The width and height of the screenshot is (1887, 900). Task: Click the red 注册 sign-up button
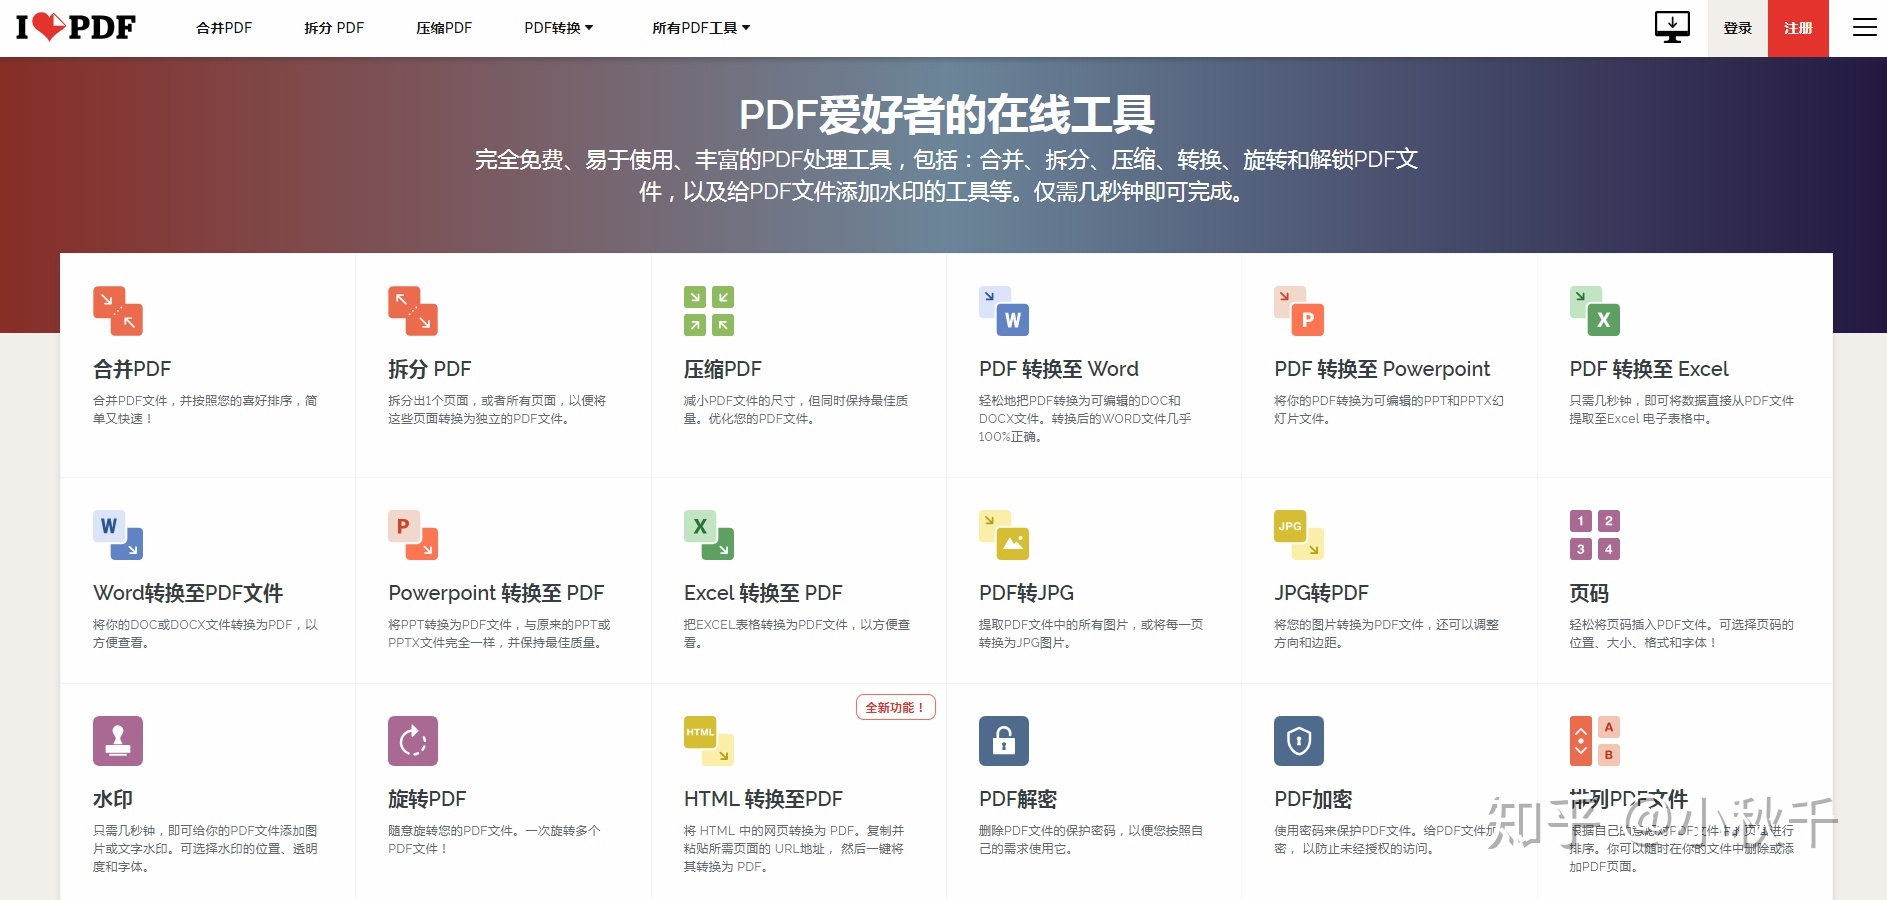[x=1798, y=28]
